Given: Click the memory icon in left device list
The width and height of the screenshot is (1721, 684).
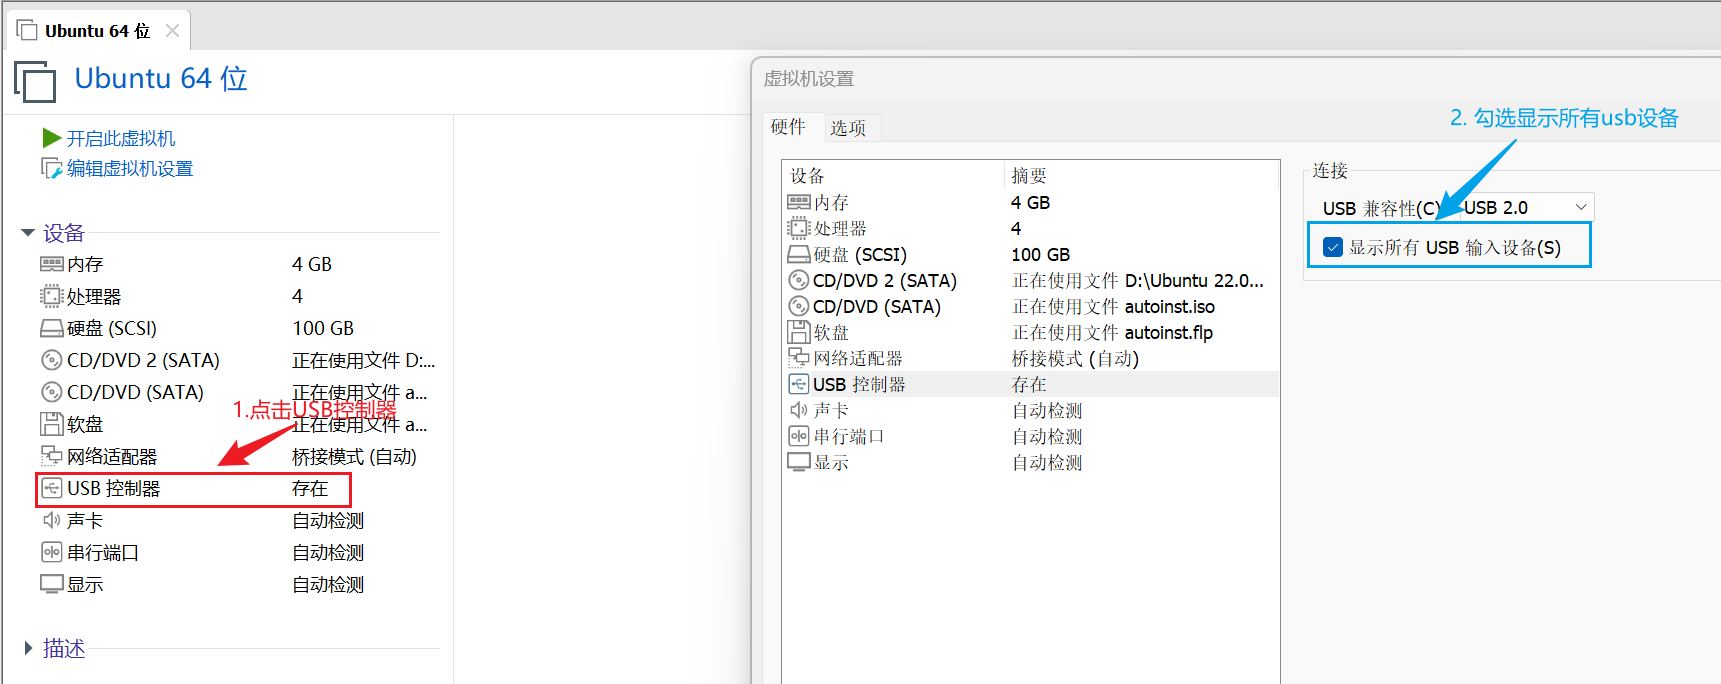Looking at the screenshot, I should tap(52, 264).
